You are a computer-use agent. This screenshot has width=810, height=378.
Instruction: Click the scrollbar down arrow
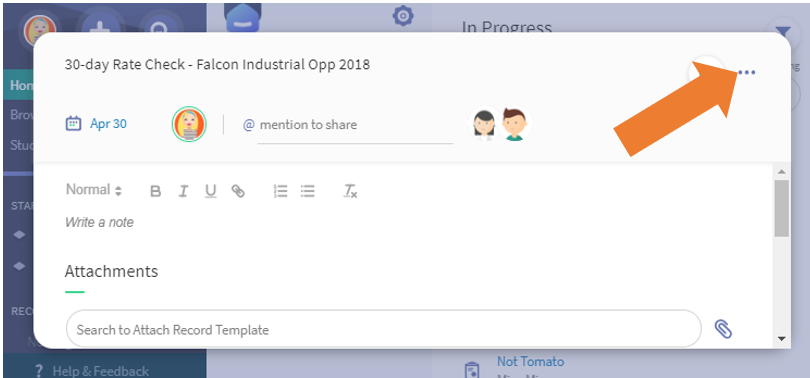(x=781, y=339)
